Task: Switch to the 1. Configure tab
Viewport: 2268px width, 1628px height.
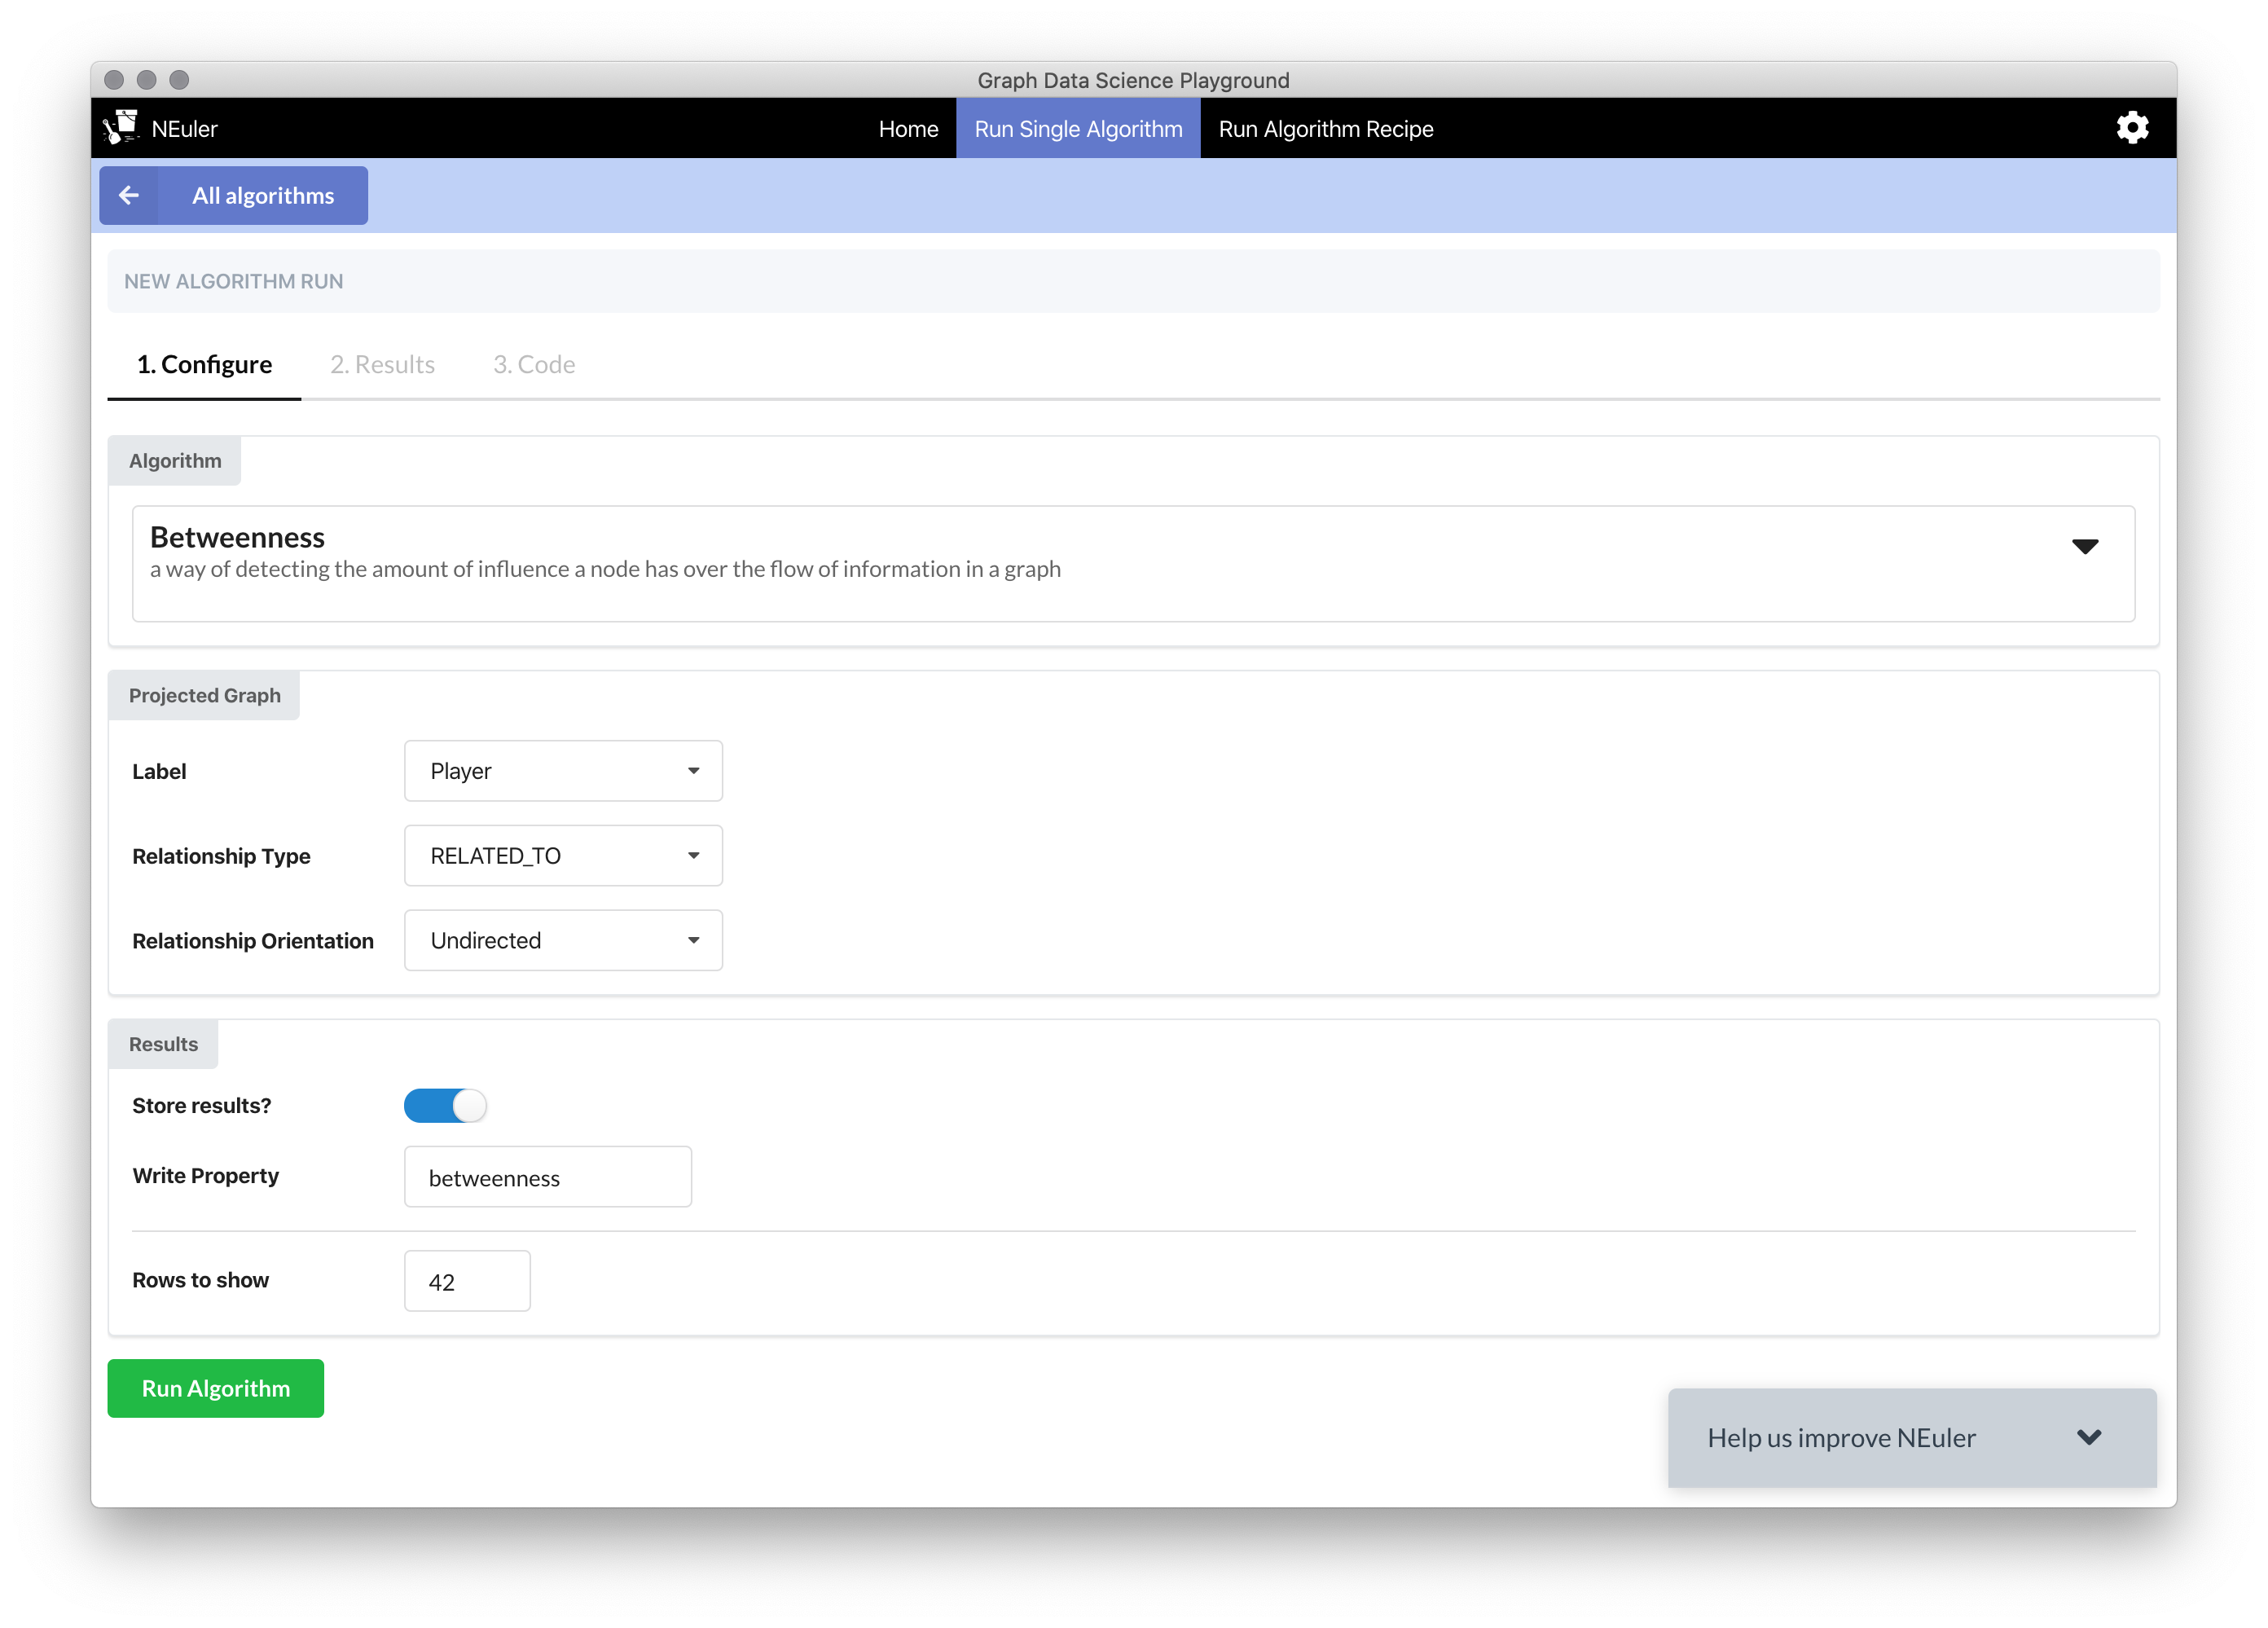Action: (x=204, y=364)
